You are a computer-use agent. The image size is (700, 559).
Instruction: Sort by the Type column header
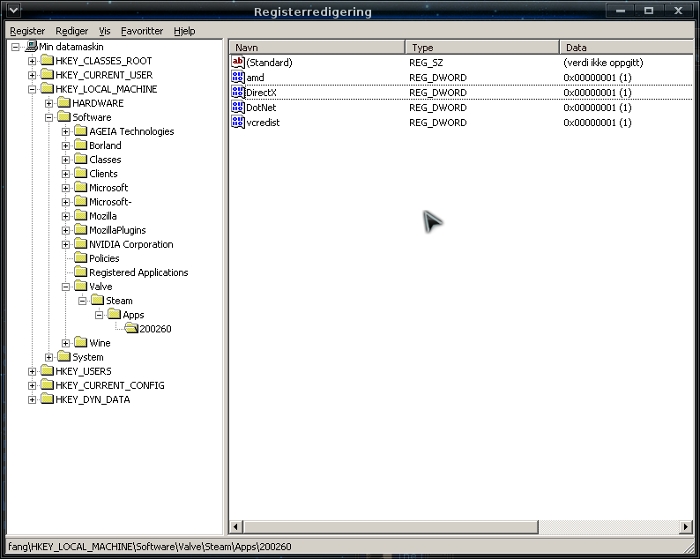[x=482, y=47]
